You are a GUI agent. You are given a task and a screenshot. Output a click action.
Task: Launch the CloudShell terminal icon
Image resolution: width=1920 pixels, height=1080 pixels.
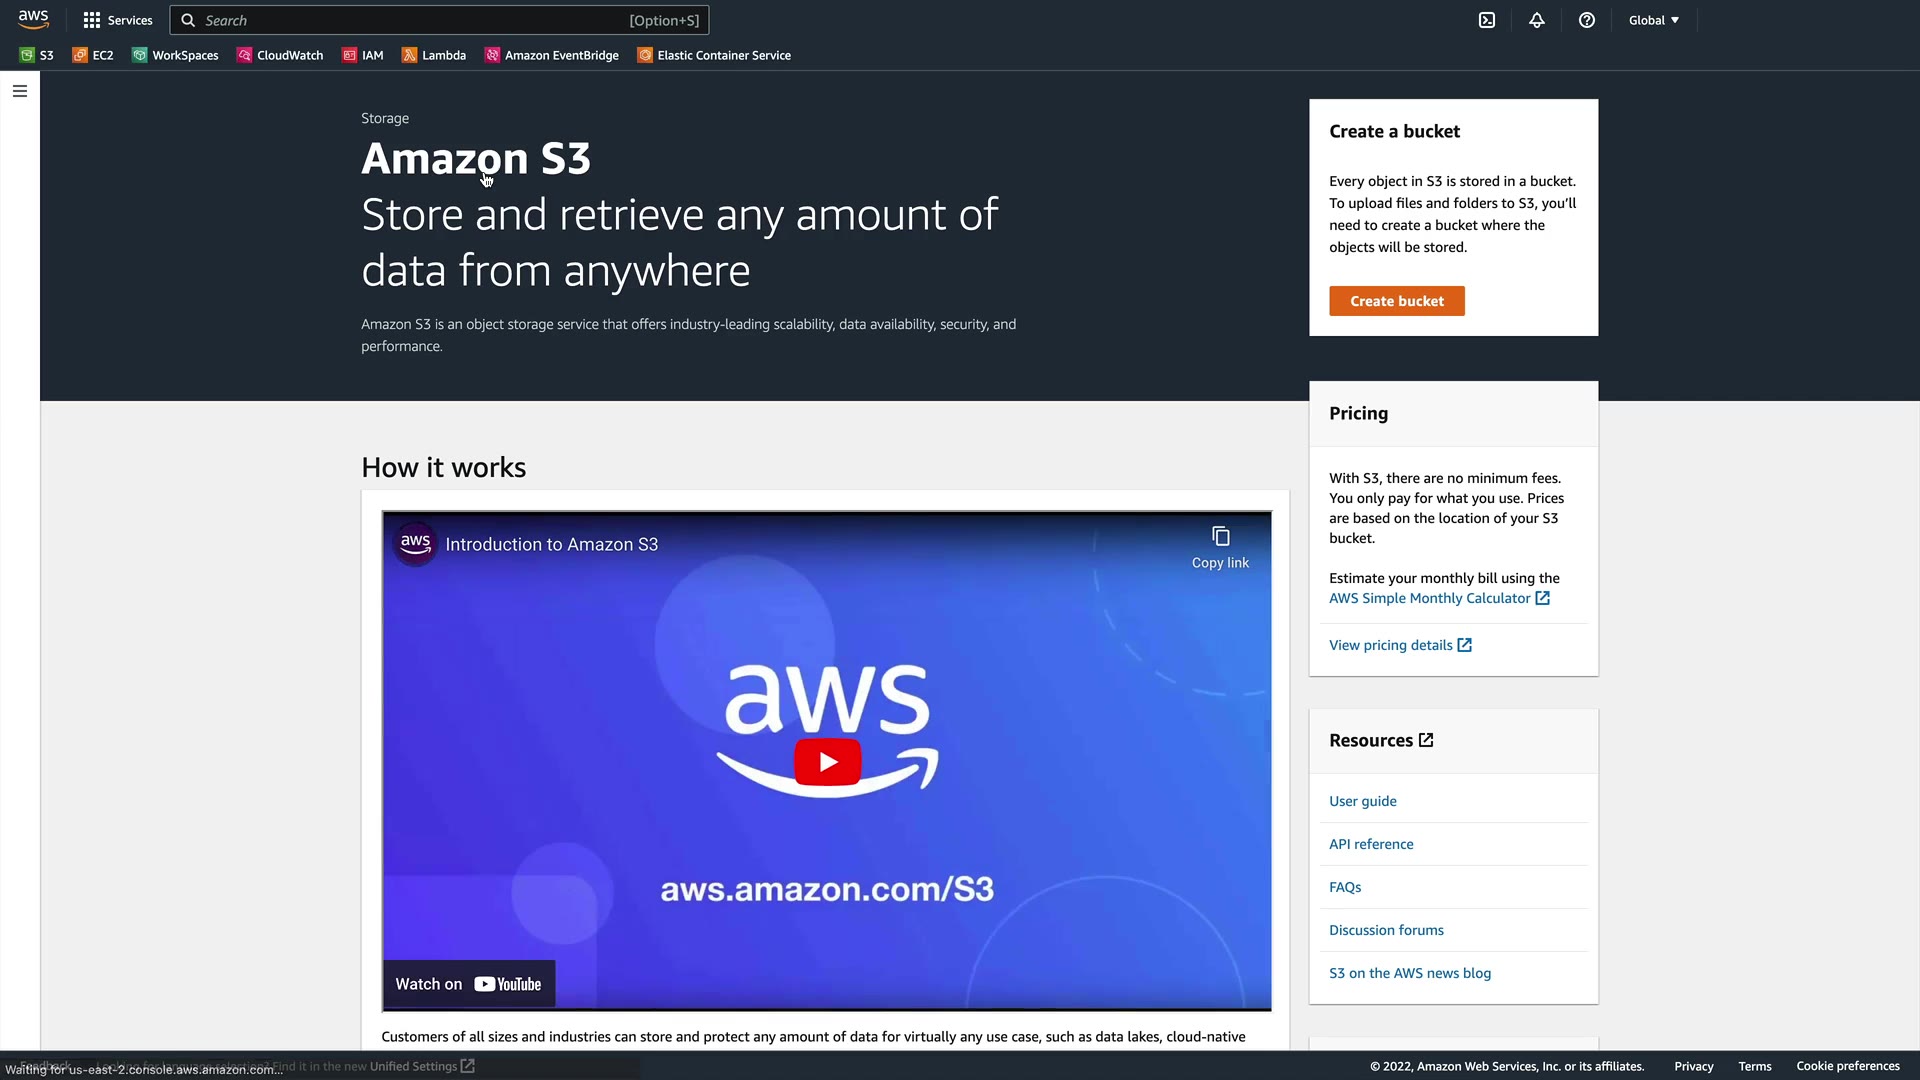click(1487, 20)
